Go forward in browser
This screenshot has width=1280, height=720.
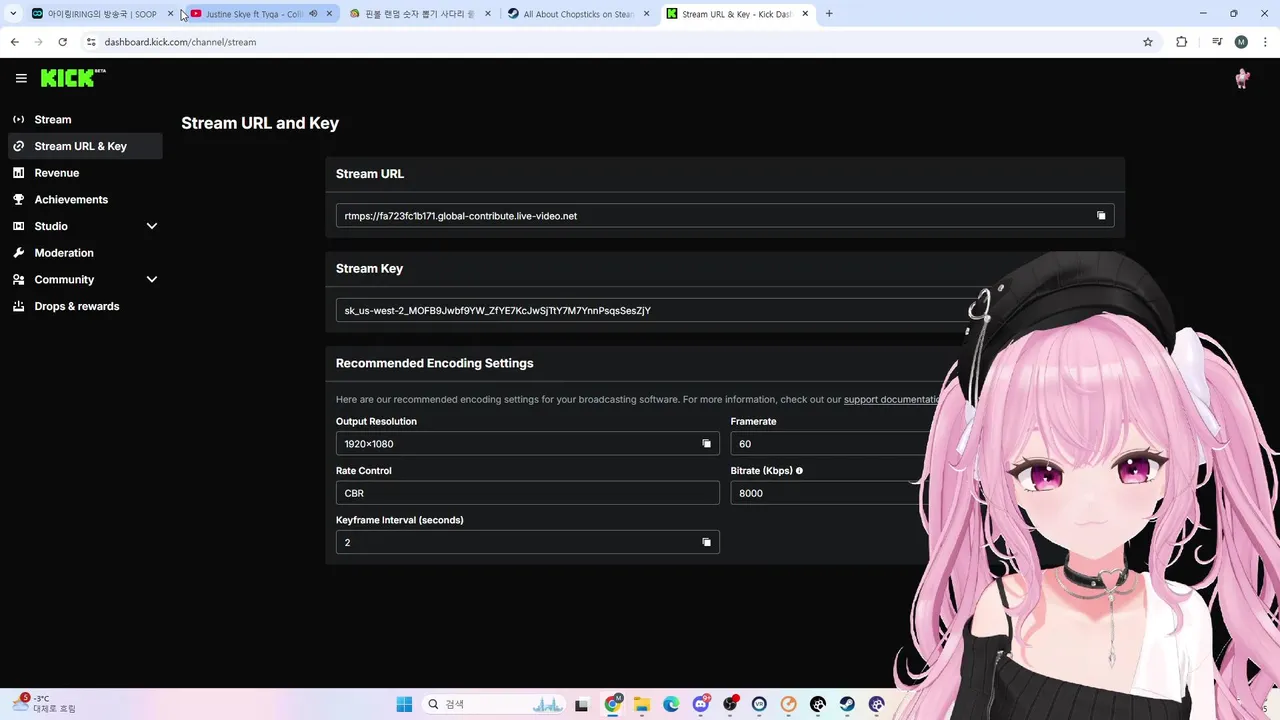pos(38,42)
